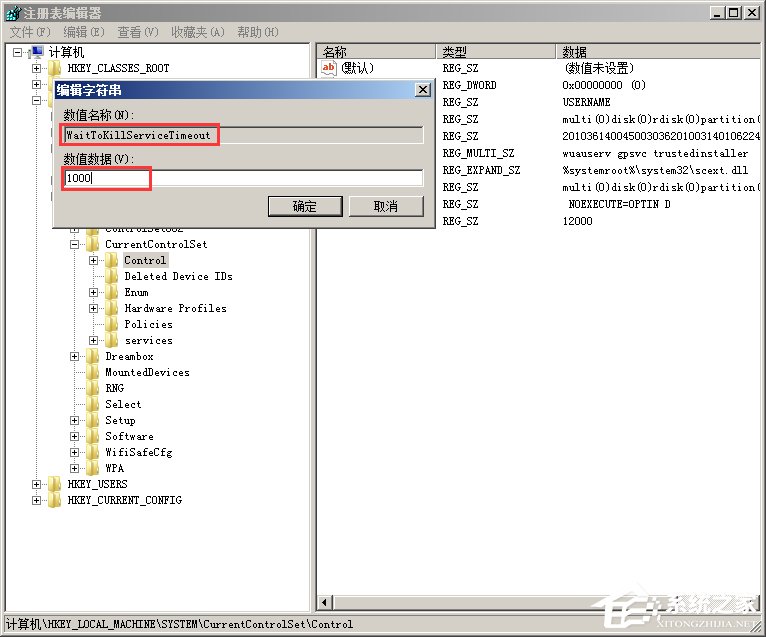
Task: Open the 收藏夹(A) menu
Action: pos(198,32)
